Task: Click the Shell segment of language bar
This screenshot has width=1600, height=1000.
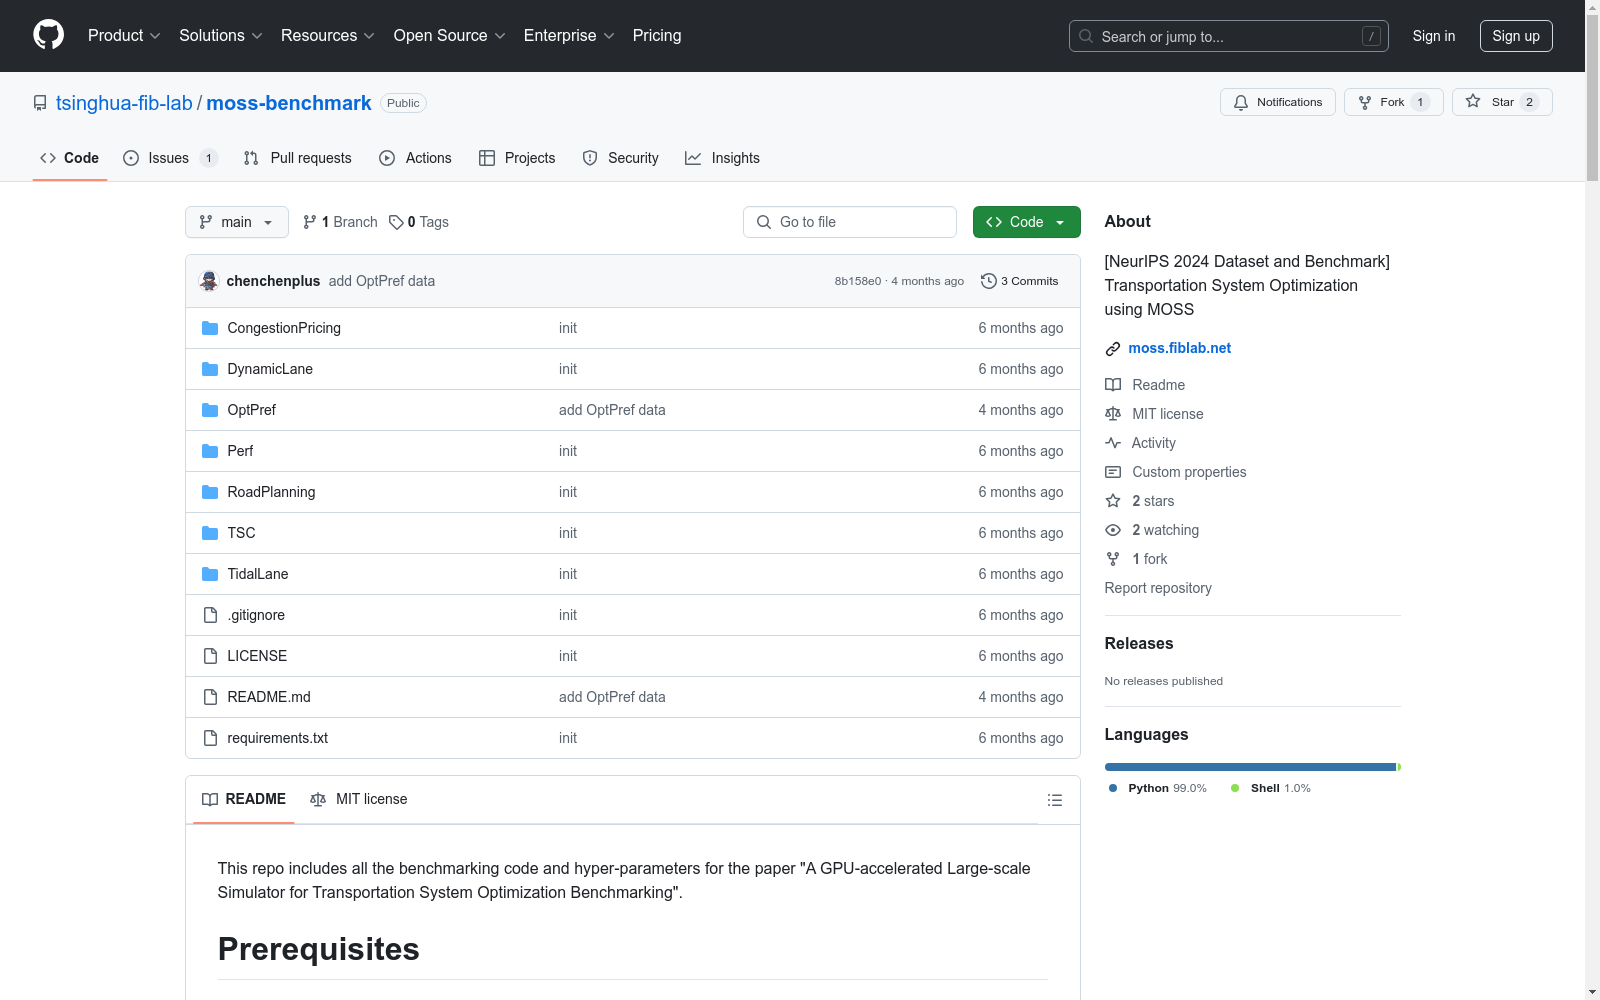Action: click(1399, 767)
